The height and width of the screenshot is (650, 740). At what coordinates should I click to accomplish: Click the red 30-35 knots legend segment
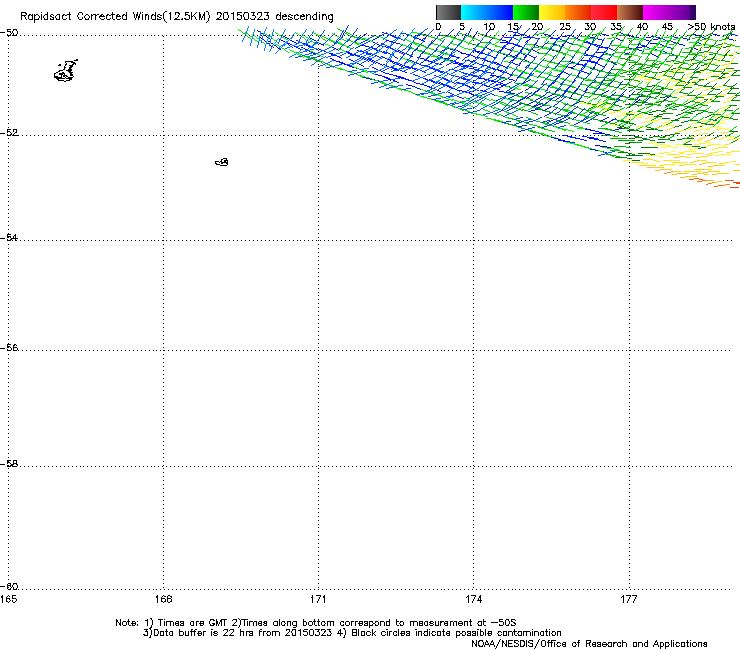pyautogui.click(x=604, y=12)
